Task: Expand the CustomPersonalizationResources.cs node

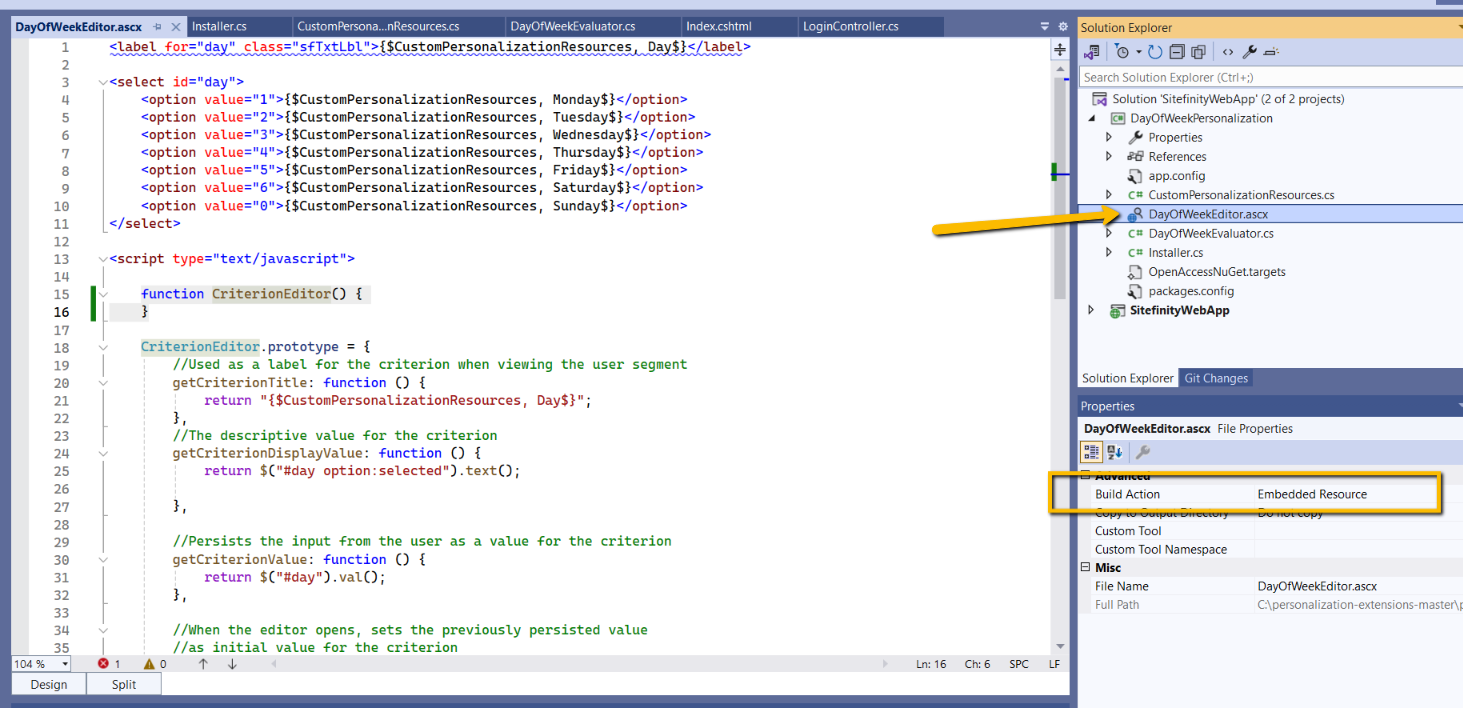Action: 1108,195
